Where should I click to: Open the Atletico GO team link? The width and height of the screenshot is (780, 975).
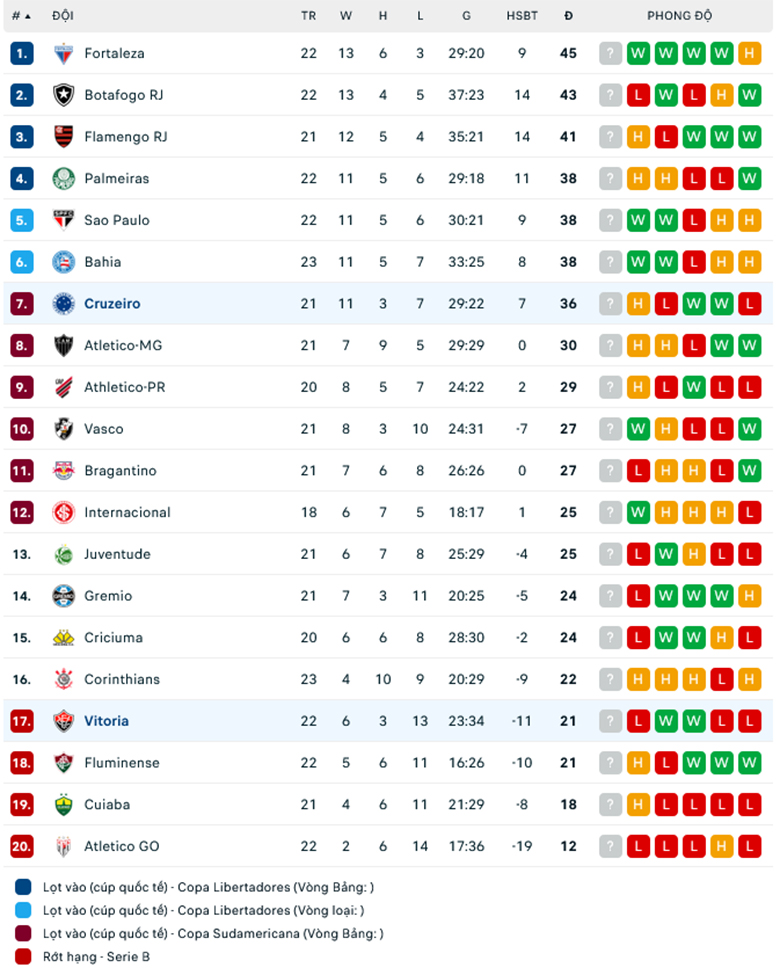coord(121,846)
